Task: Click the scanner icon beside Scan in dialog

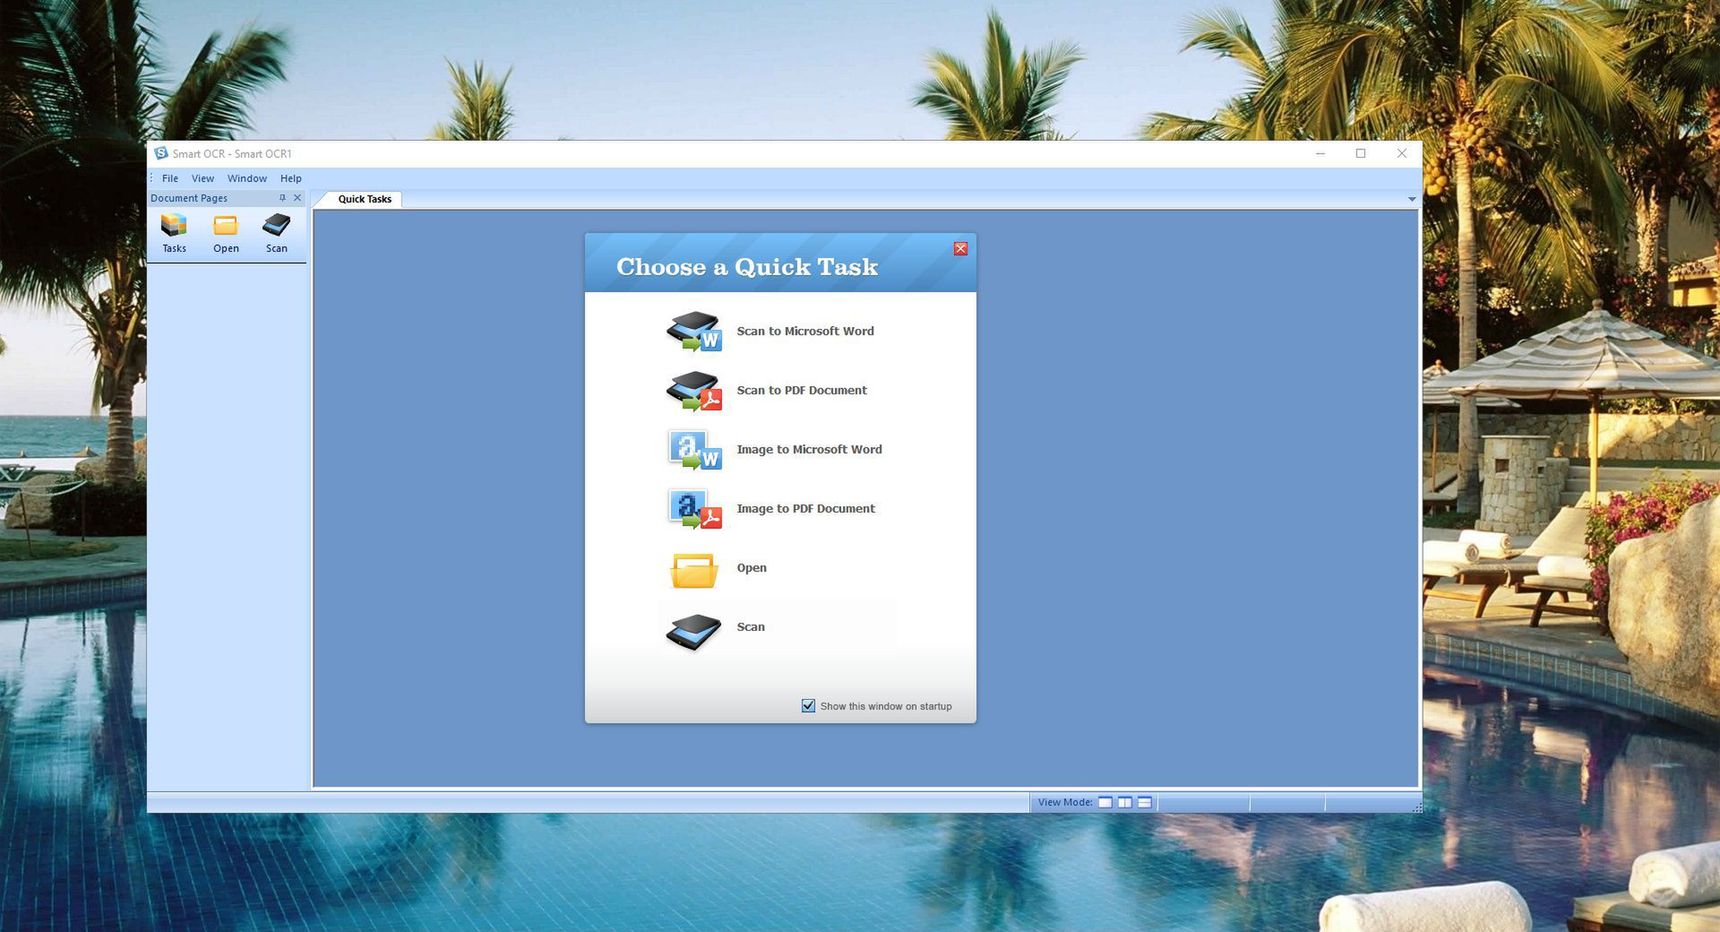Action: [694, 632]
